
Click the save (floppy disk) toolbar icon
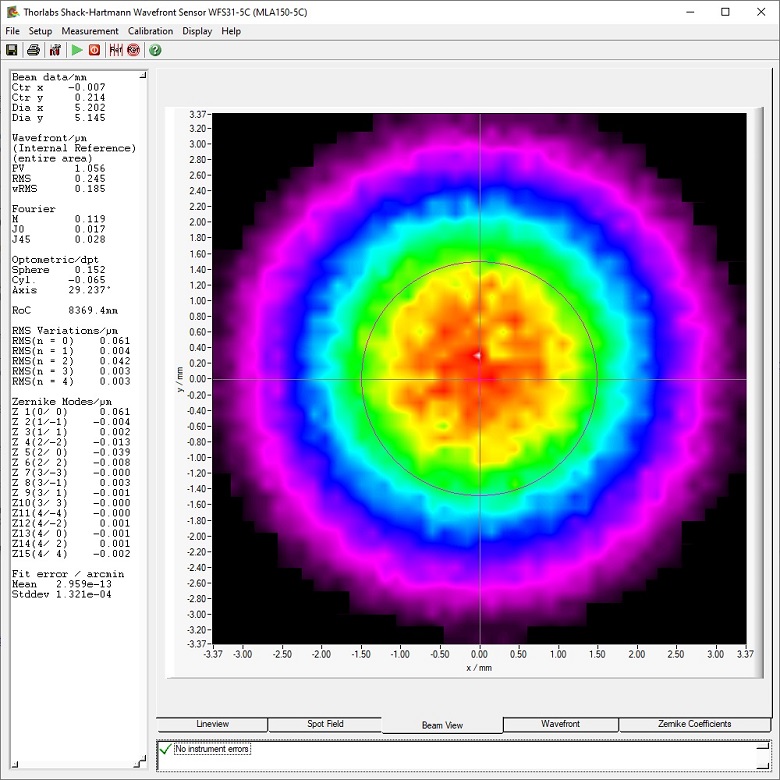tap(12, 50)
